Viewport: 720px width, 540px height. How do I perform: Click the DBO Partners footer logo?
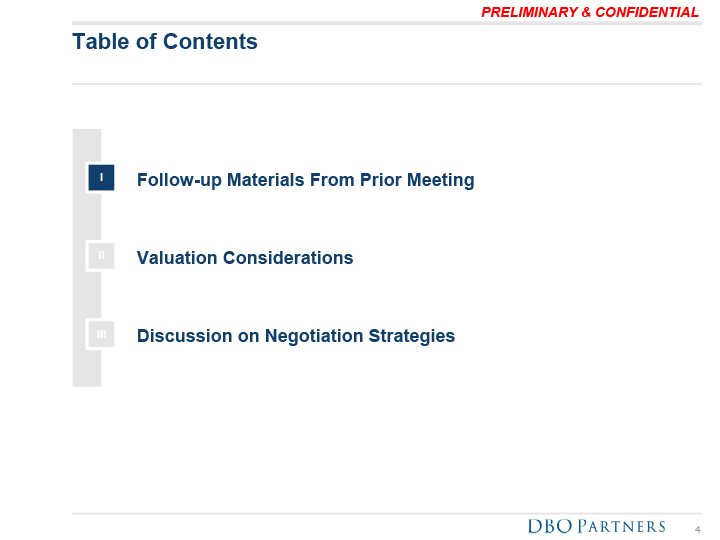[596, 526]
